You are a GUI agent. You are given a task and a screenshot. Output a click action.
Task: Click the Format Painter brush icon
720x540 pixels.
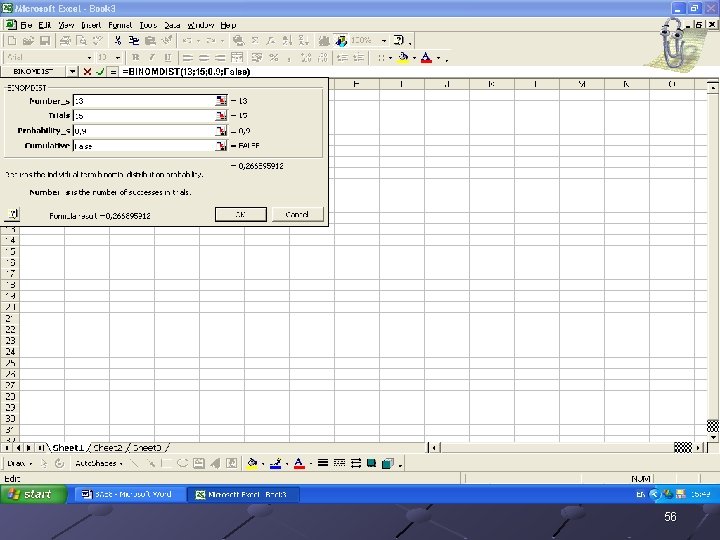pyautogui.click(x=167, y=41)
